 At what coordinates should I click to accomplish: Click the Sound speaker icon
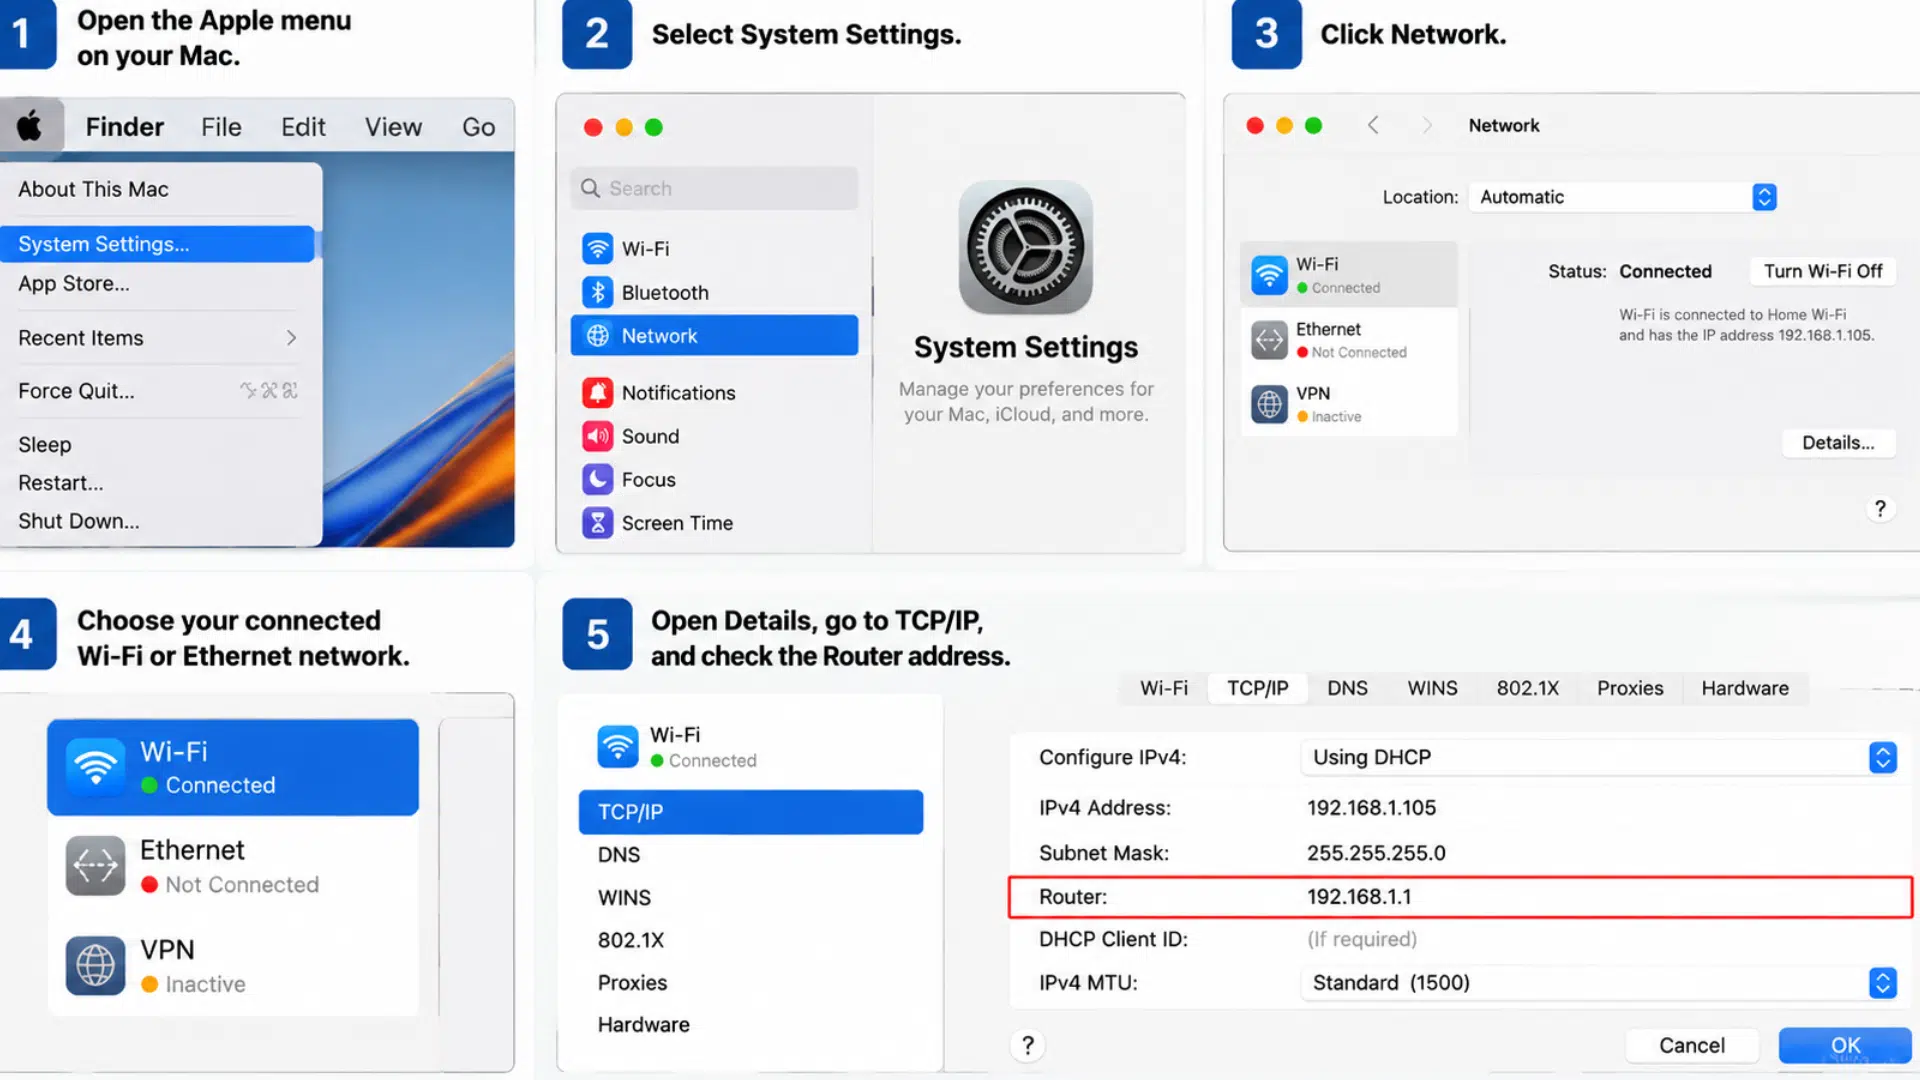pyautogui.click(x=597, y=436)
